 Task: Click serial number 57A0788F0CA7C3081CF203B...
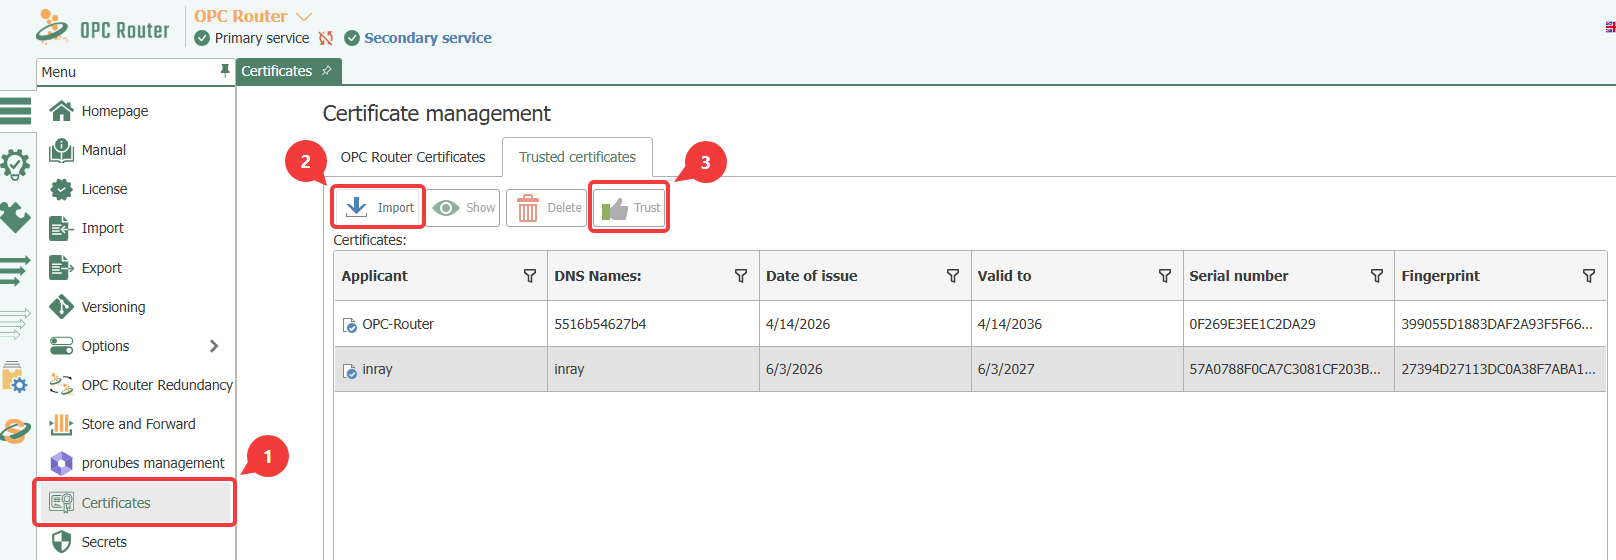coord(1285,369)
